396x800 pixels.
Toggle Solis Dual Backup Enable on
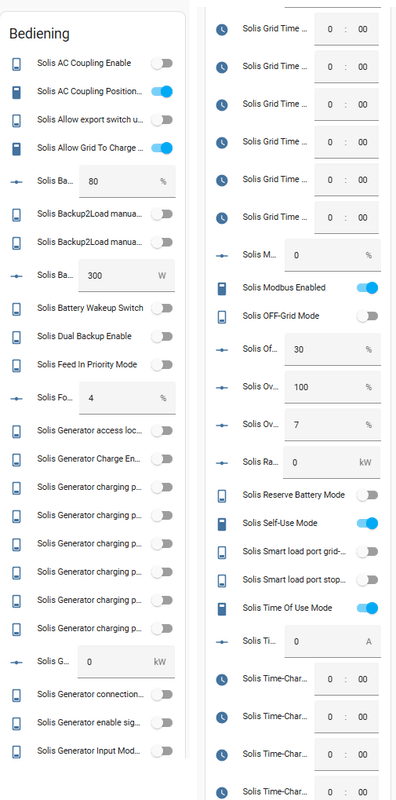point(162,337)
